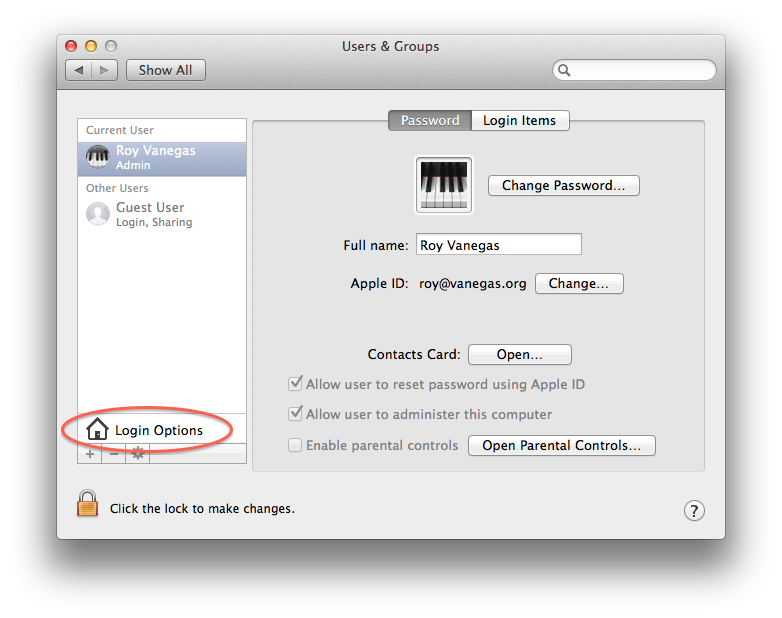Click the Change Password button
The height and width of the screenshot is (618, 782).
pyautogui.click(x=563, y=185)
